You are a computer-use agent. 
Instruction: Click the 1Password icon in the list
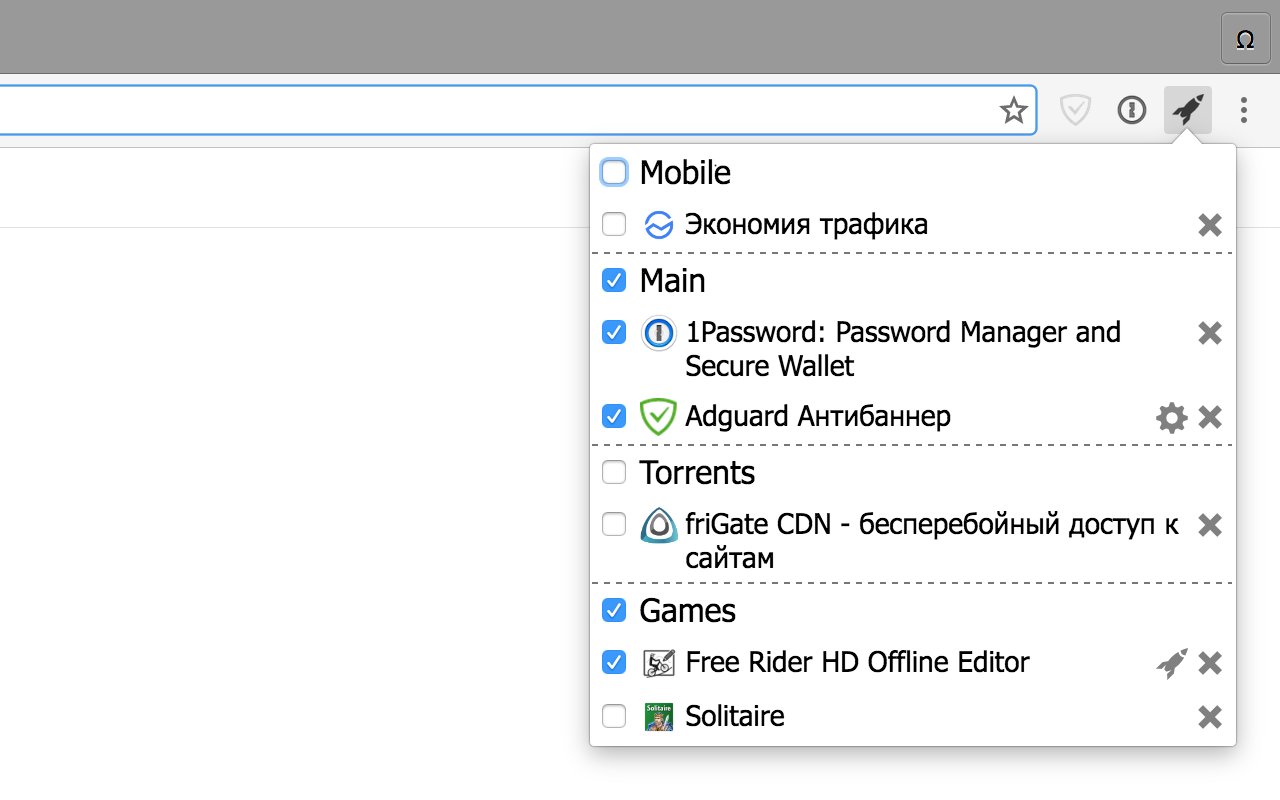(658, 333)
